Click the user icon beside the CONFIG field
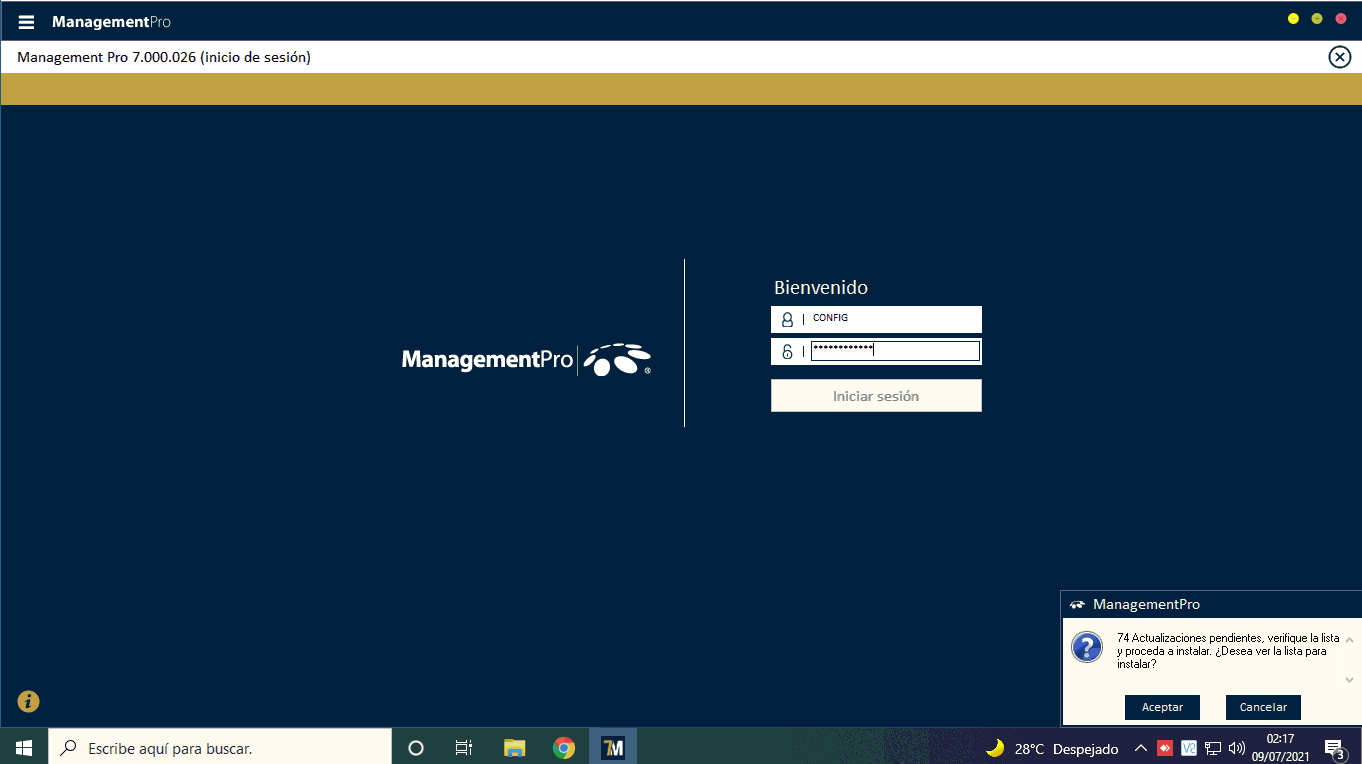1362x764 pixels. click(787, 320)
